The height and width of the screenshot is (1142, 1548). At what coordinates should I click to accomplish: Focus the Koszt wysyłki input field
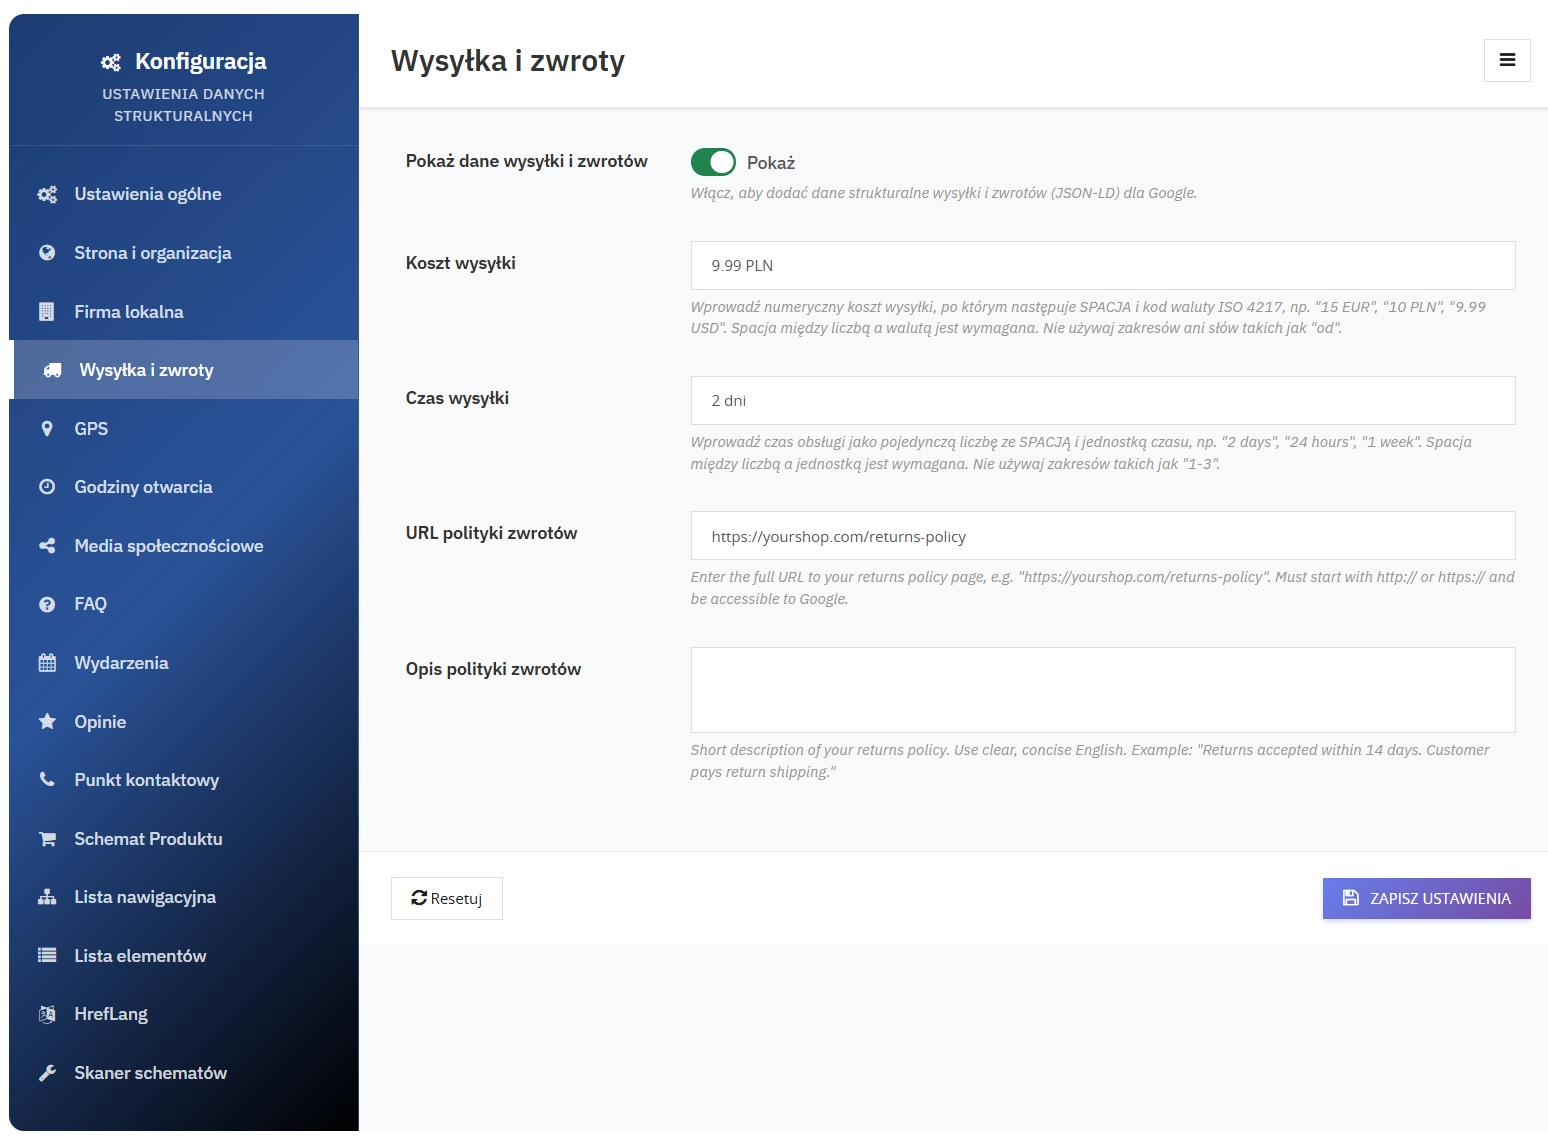point(1102,266)
